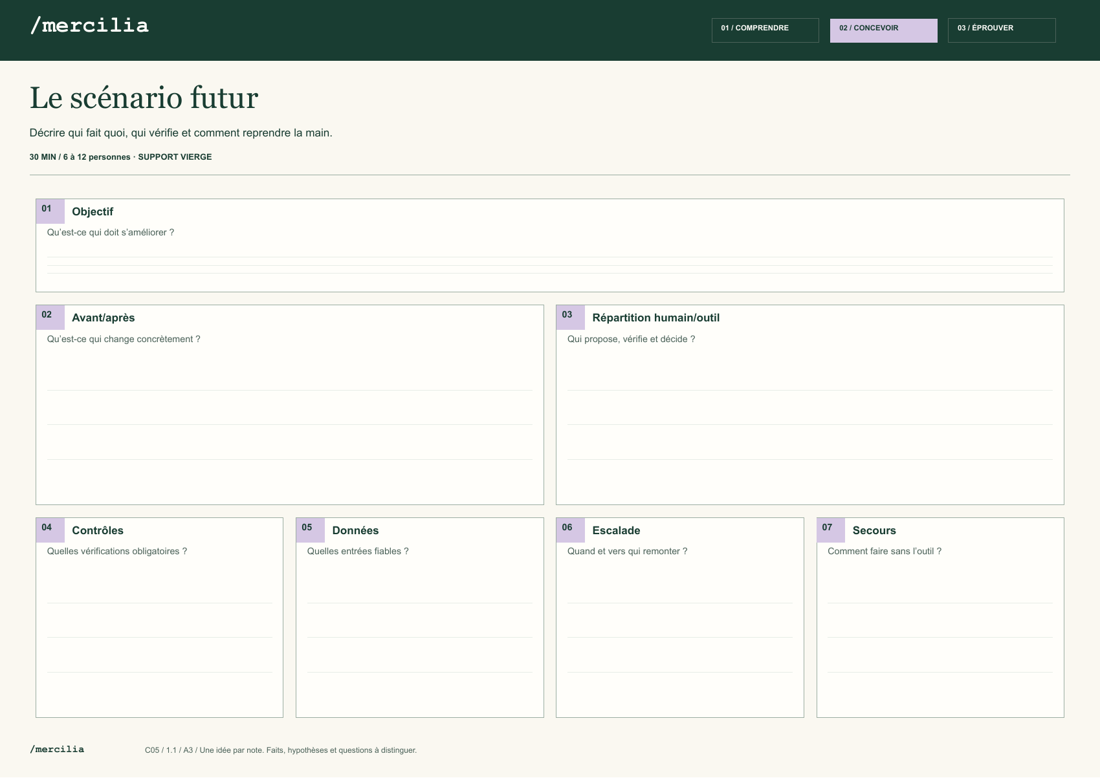Click the subtitle "Décrire qui fait quoi…"
The image size is (1100, 778).
point(181,133)
